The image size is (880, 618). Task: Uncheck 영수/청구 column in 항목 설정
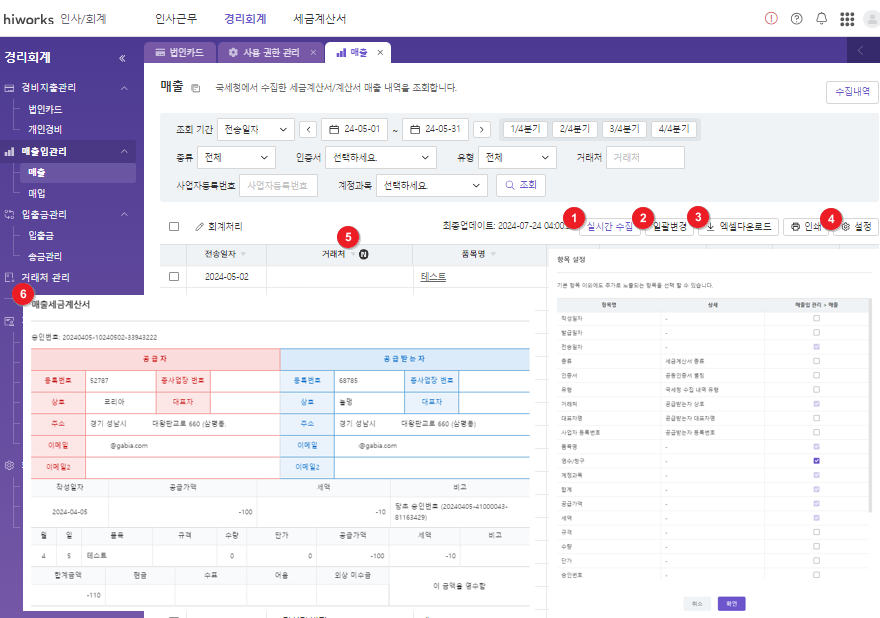click(x=817, y=461)
